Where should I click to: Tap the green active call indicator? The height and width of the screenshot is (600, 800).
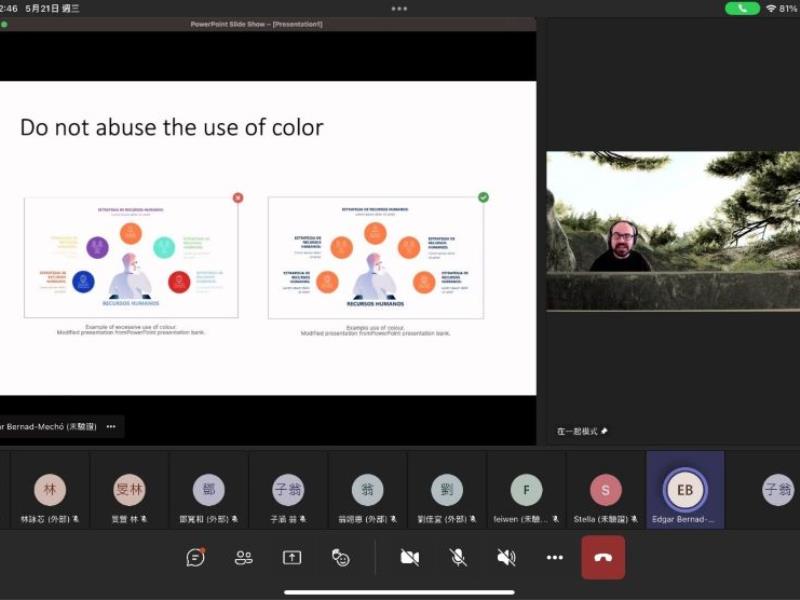pyautogui.click(x=742, y=8)
